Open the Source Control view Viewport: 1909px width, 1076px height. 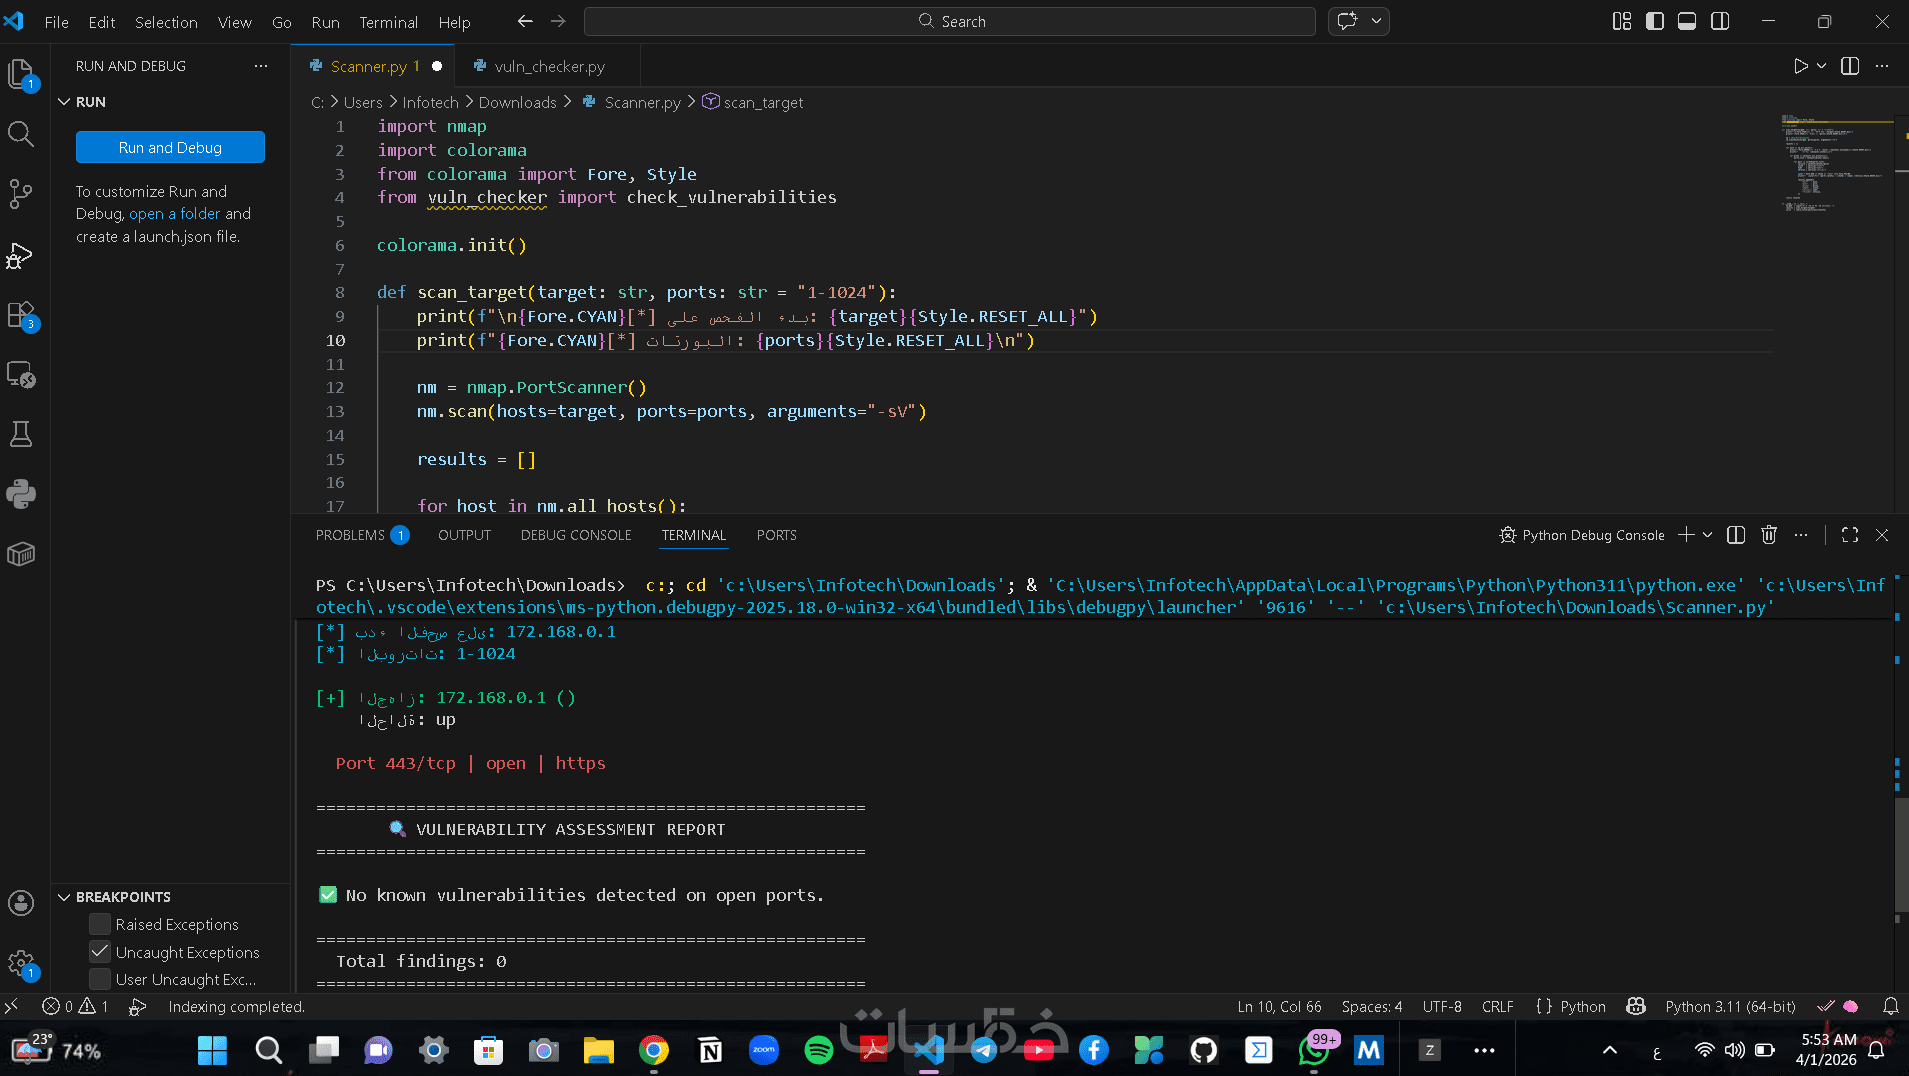tap(21, 194)
